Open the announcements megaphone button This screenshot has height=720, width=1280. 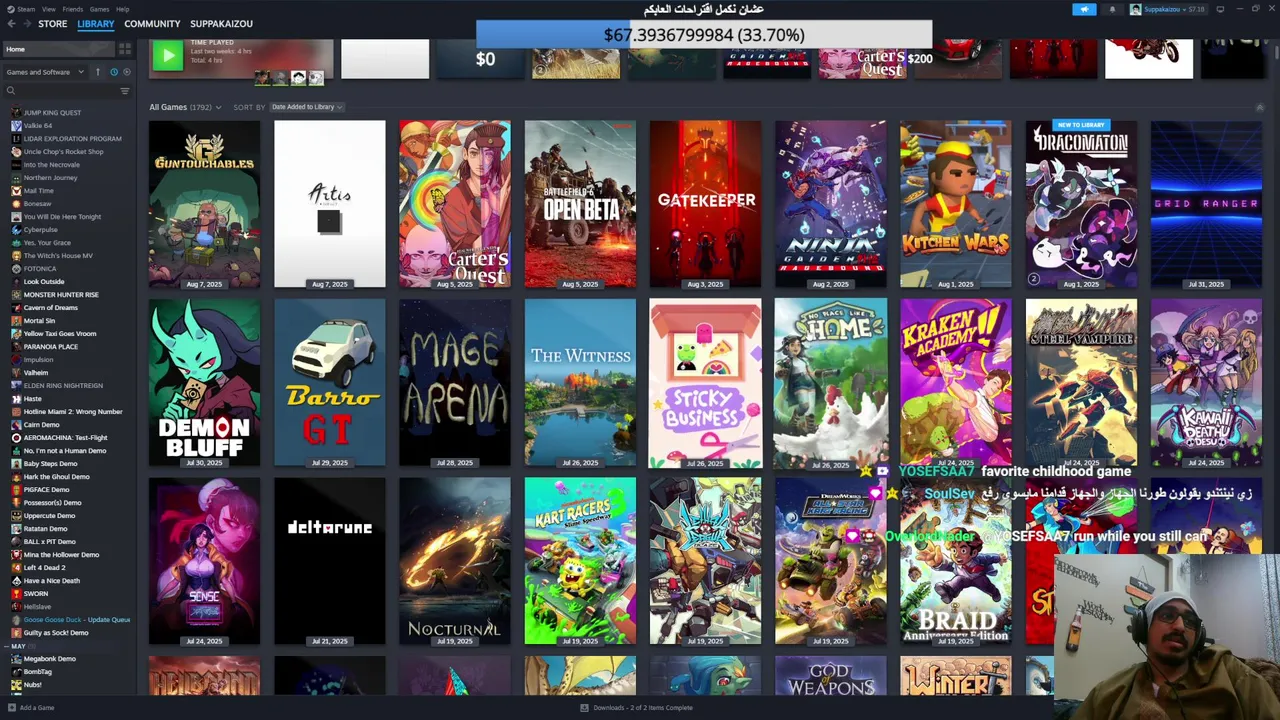click(x=1084, y=9)
